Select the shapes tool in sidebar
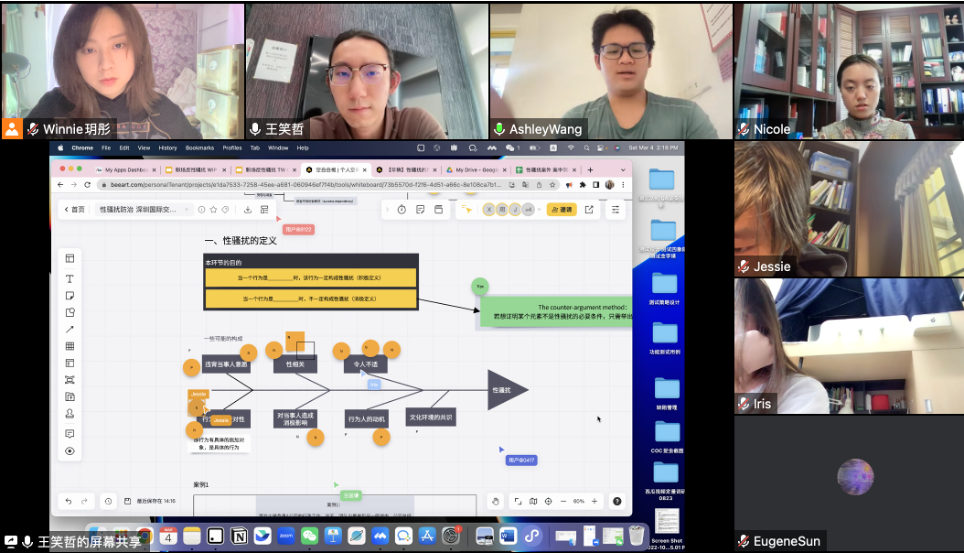 [x=69, y=312]
